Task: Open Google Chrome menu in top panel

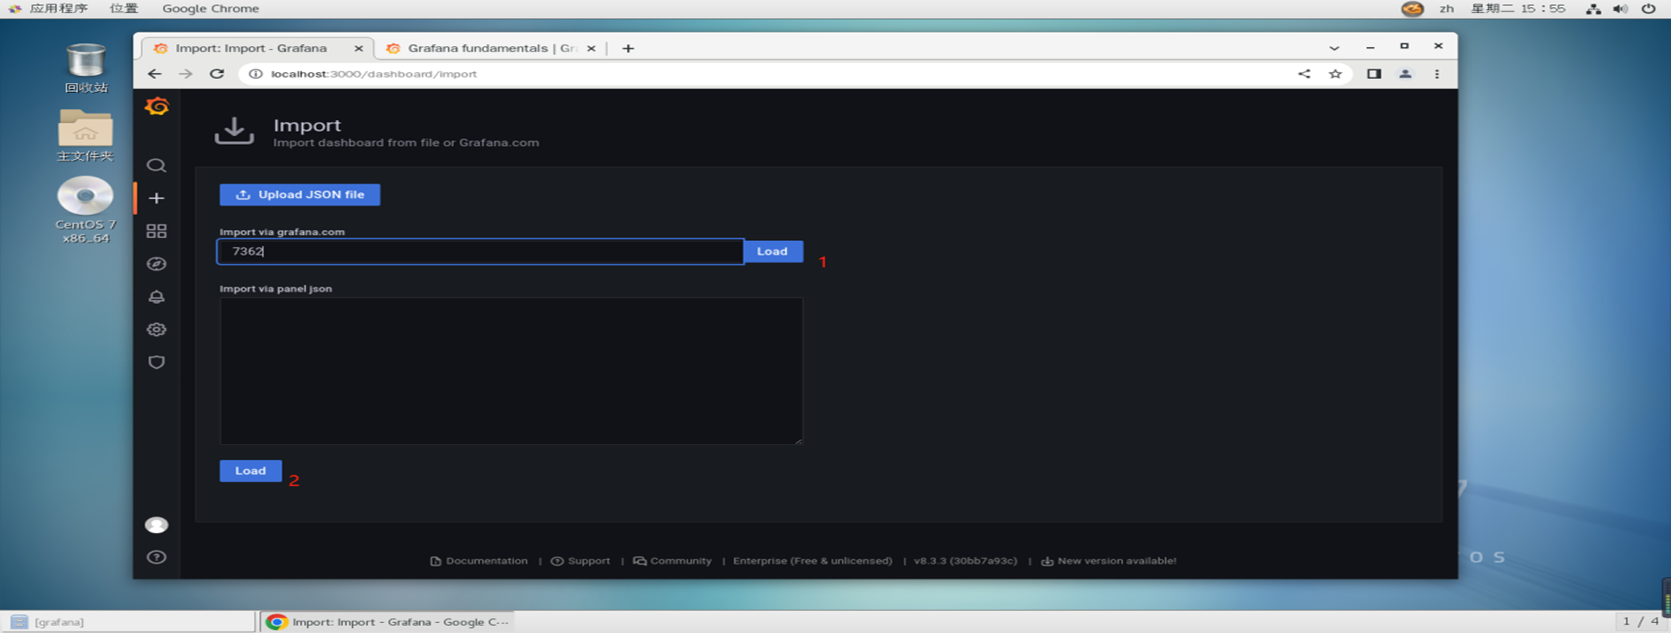Action: (210, 9)
